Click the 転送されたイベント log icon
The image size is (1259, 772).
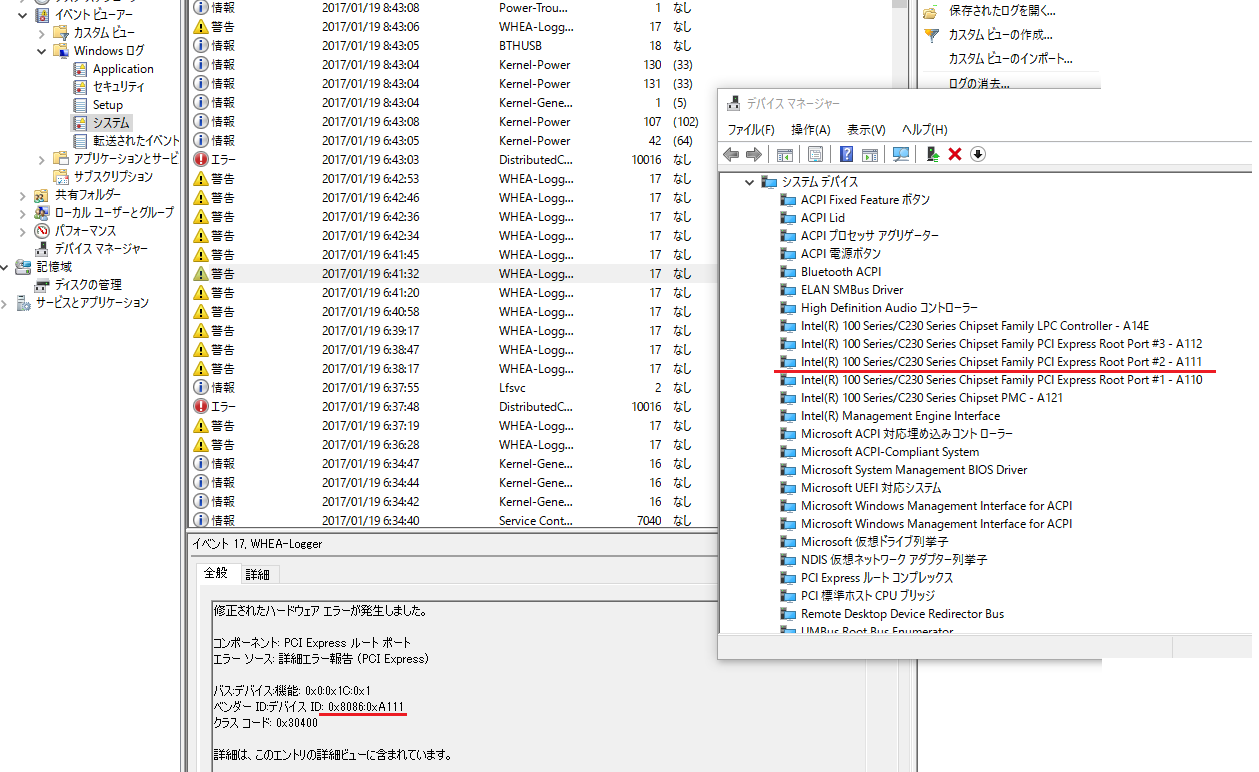pos(81,141)
